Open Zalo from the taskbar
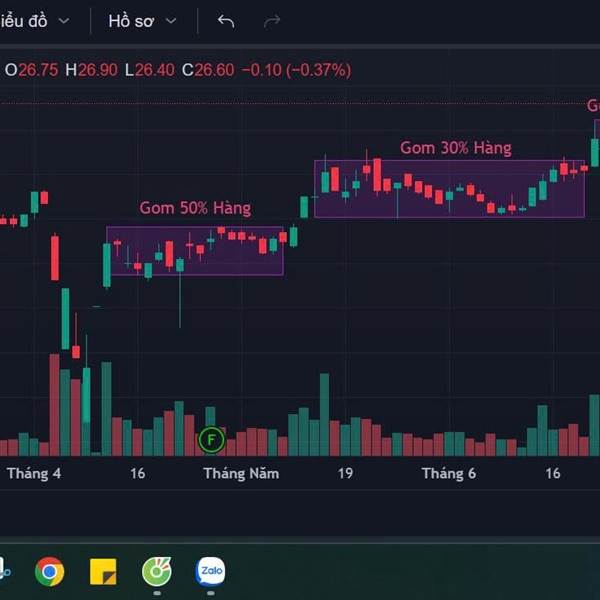The width and height of the screenshot is (600, 600). pos(210,571)
